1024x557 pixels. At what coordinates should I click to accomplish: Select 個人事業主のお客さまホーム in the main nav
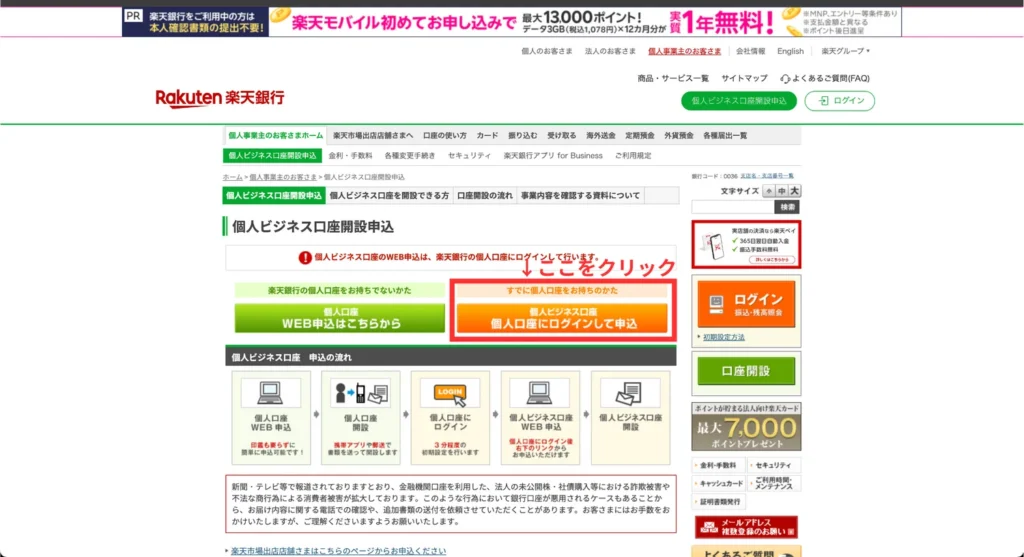[276, 136]
